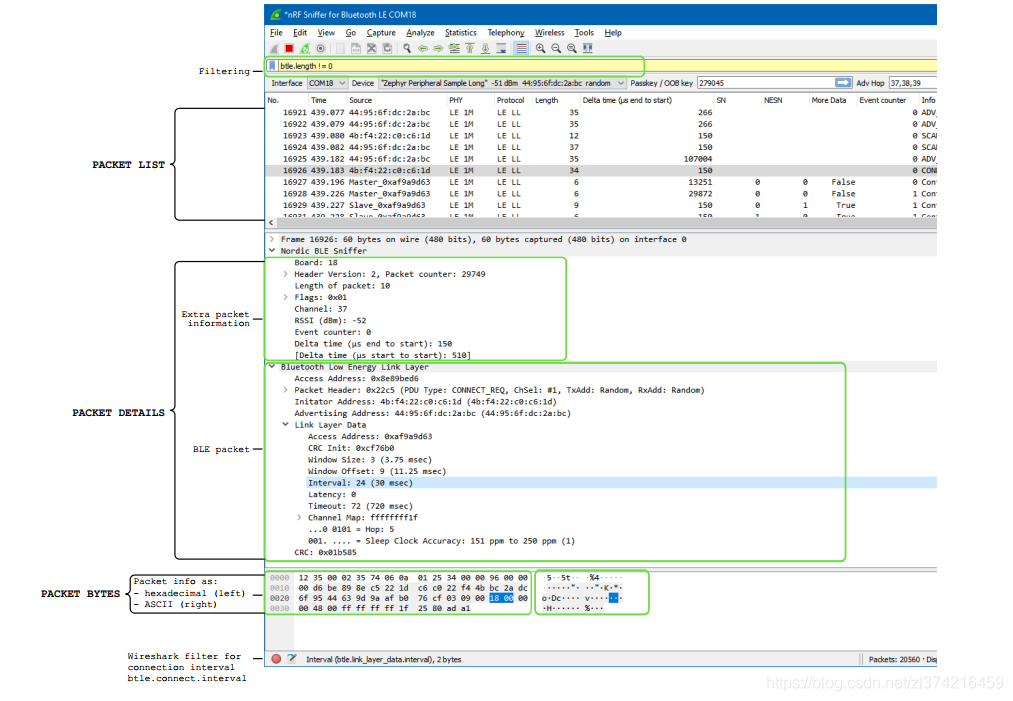Viewport: 1013px width, 701px height.
Task: Open Find packet magnifier tool
Action: [407, 48]
